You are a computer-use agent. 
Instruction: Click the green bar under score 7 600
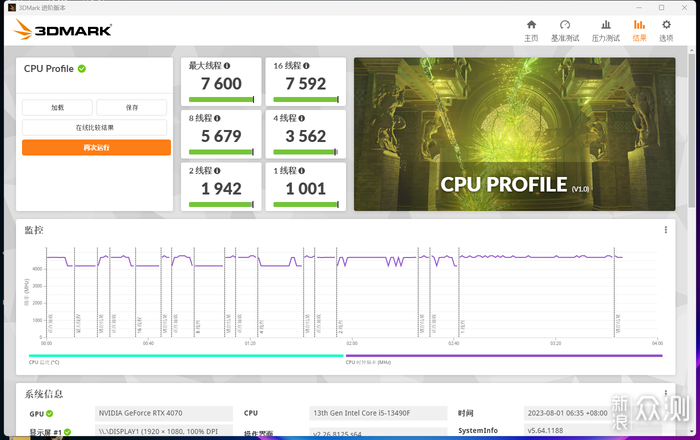221,100
